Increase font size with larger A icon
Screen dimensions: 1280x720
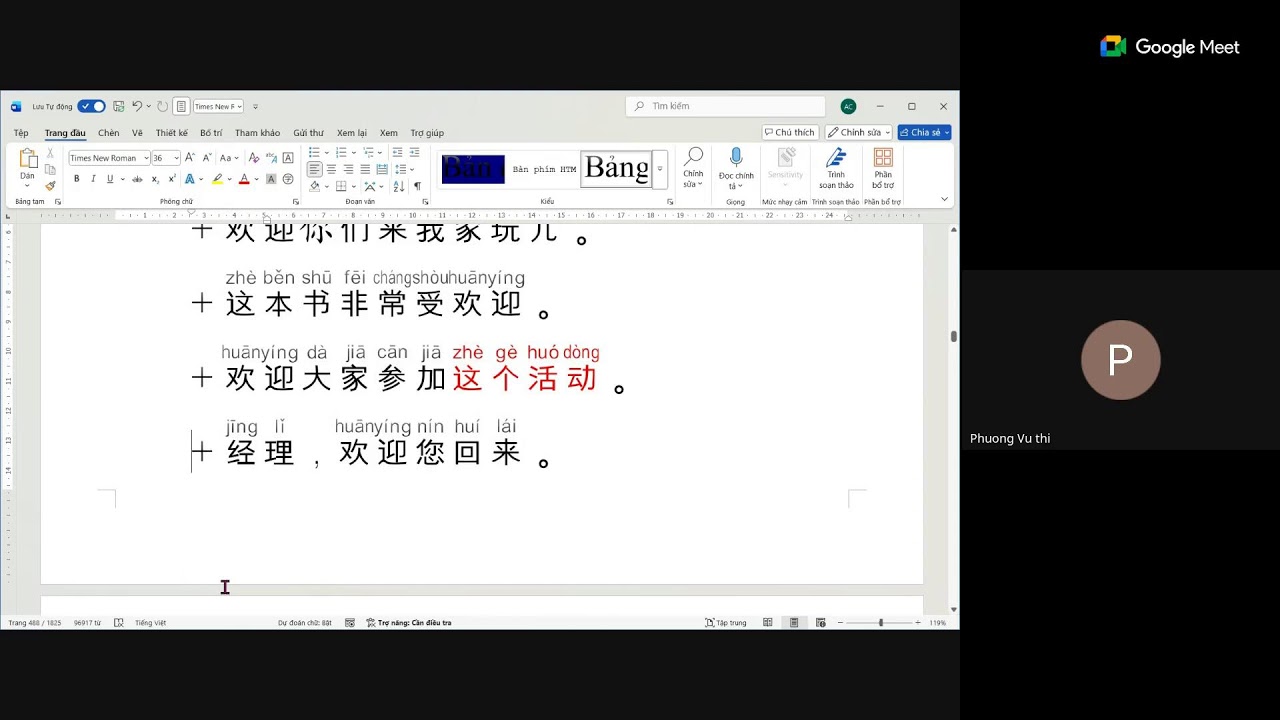tap(190, 158)
